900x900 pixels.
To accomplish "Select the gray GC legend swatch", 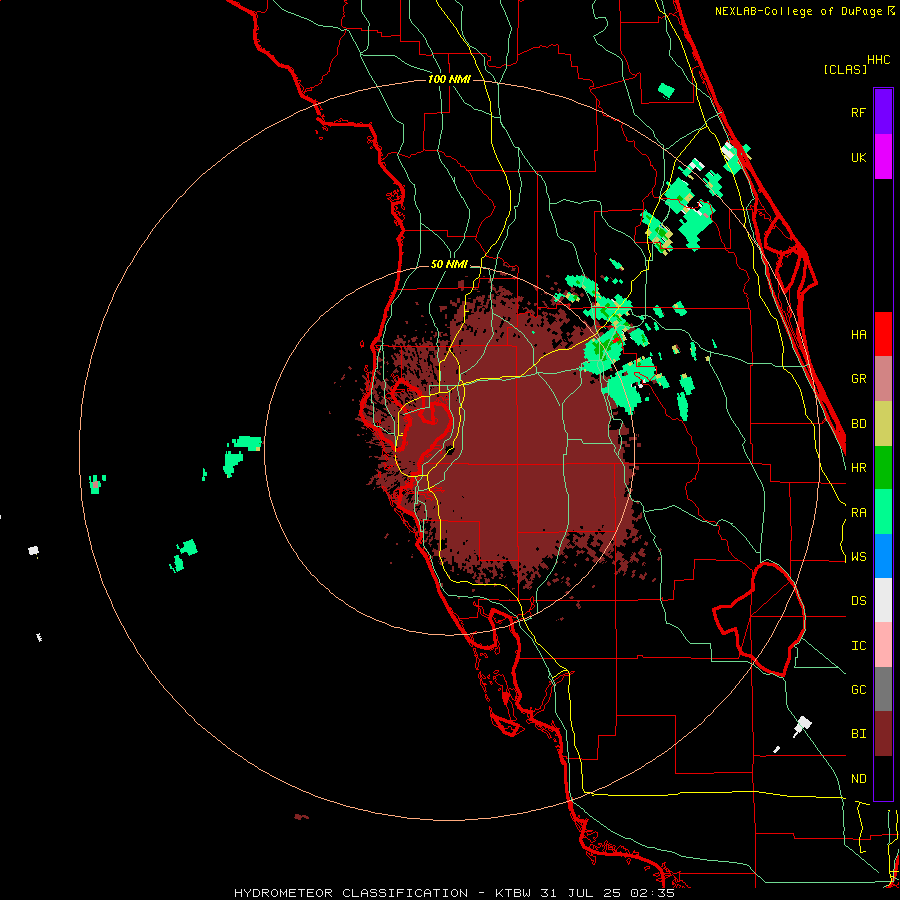I will [883, 689].
